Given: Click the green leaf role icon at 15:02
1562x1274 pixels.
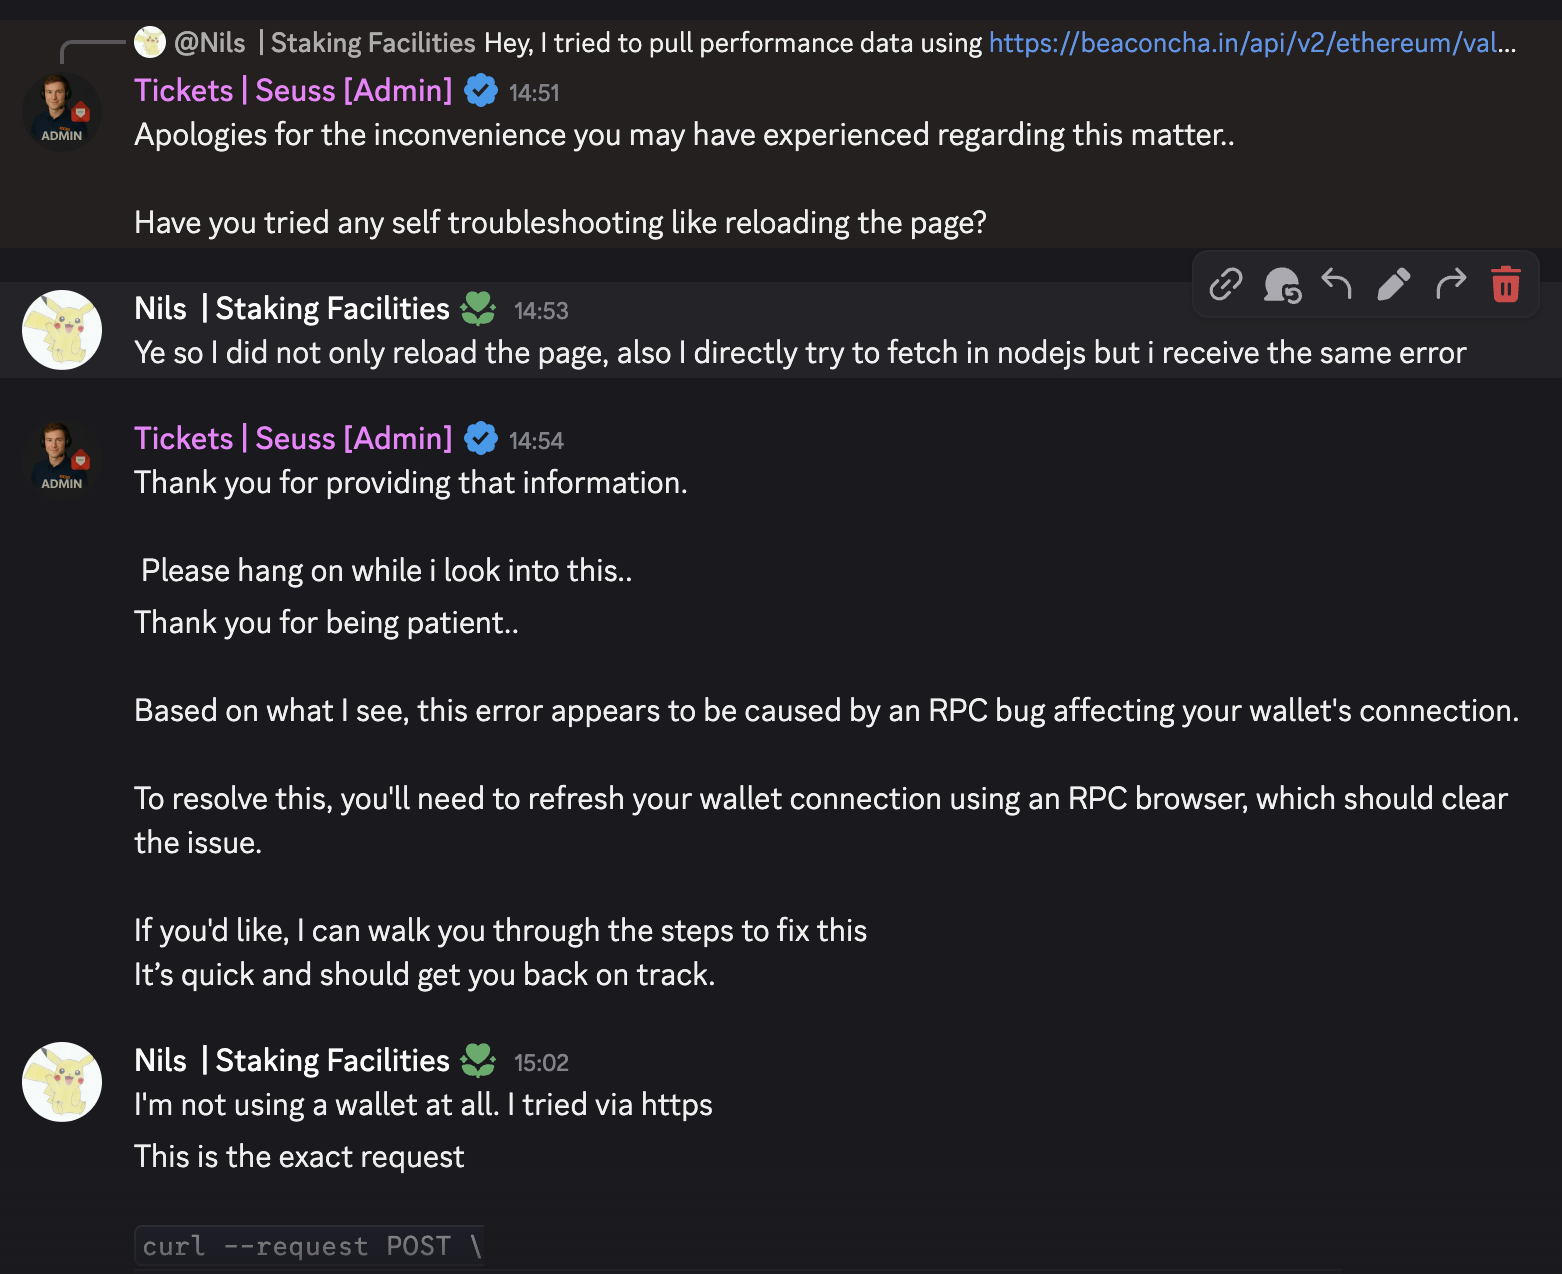Looking at the screenshot, I should 478,1061.
